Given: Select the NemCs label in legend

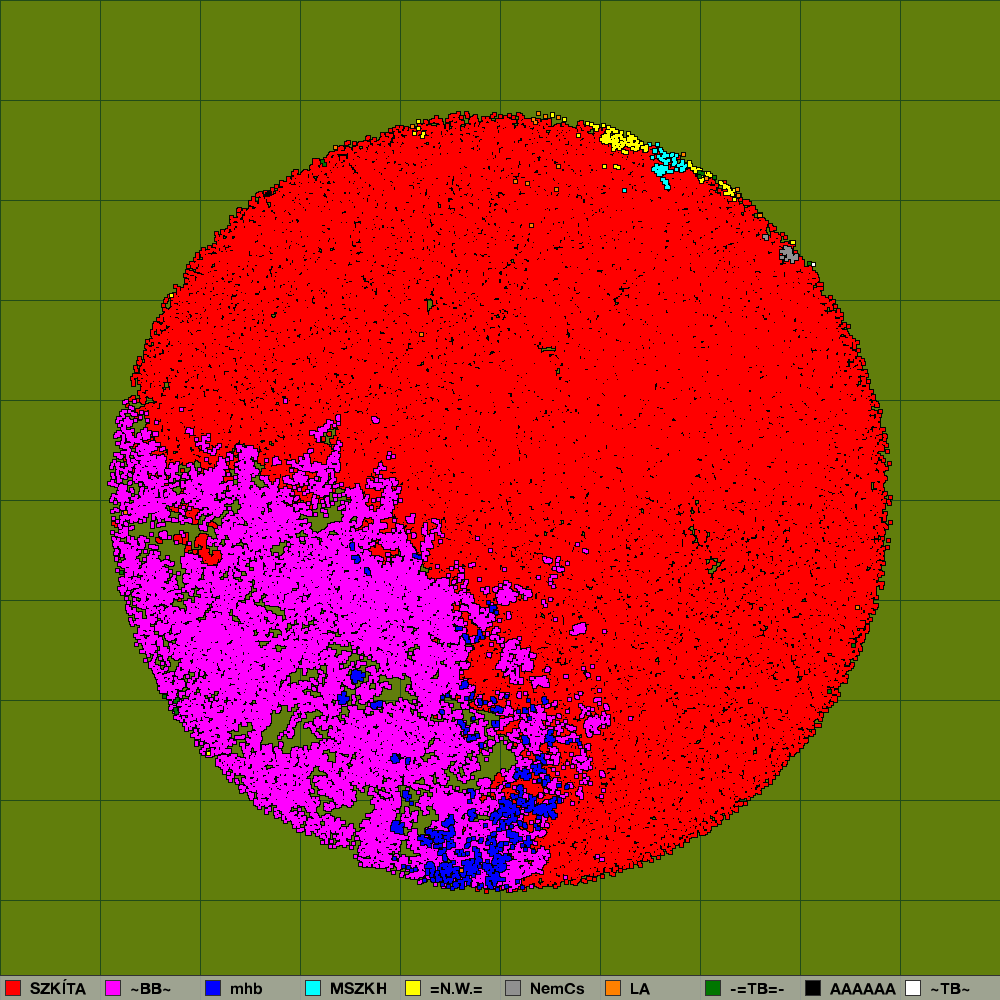Looking at the screenshot, I should click(557, 989).
